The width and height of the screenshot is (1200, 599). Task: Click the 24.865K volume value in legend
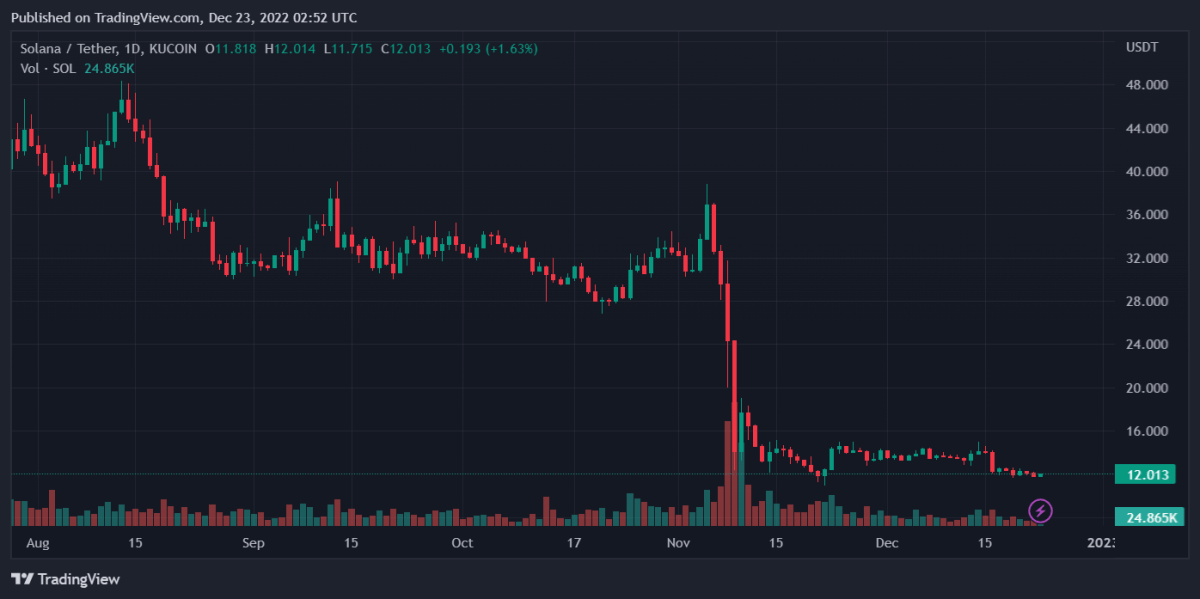[107, 68]
